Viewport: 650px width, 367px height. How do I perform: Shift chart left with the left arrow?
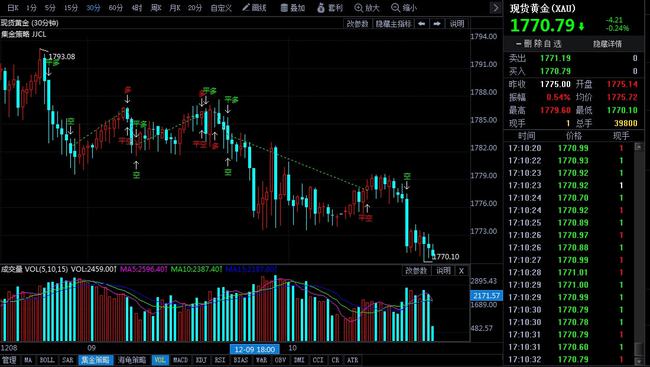(422, 24)
